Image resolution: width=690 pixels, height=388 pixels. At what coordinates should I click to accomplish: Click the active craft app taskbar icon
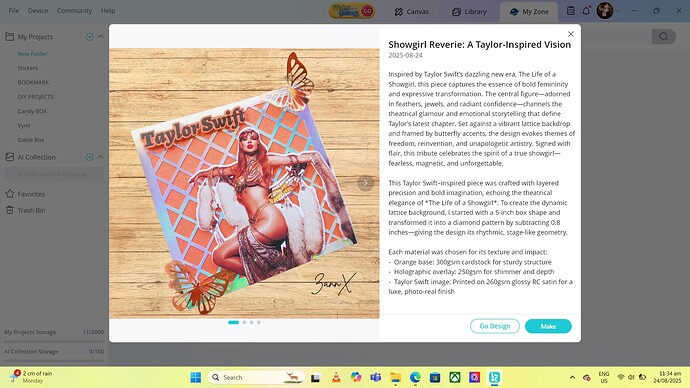pyautogui.click(x=495, y=377)
